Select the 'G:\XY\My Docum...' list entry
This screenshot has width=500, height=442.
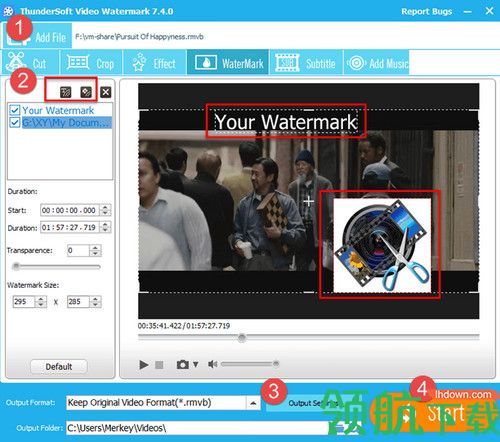point(67,122)
